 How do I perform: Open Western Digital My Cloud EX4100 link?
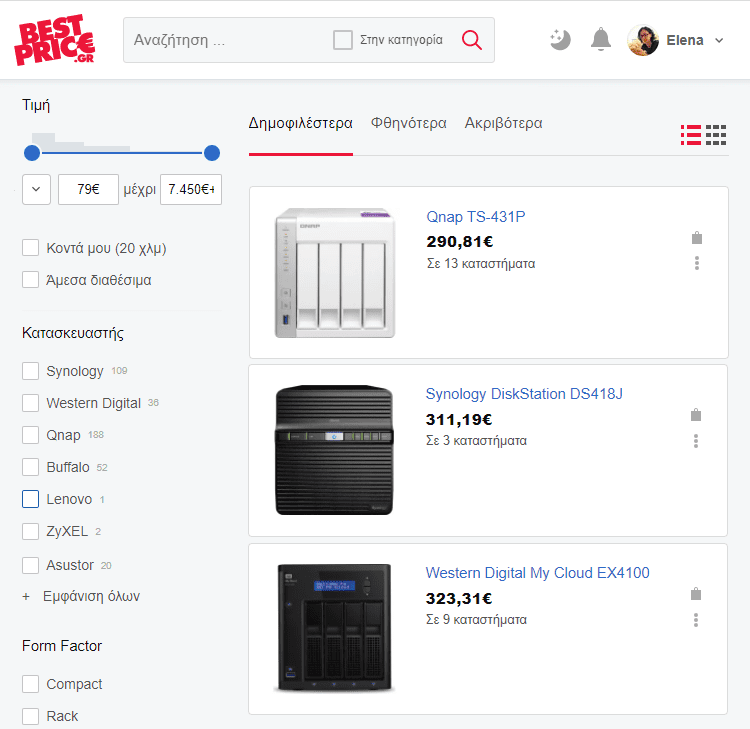(537, 573)
